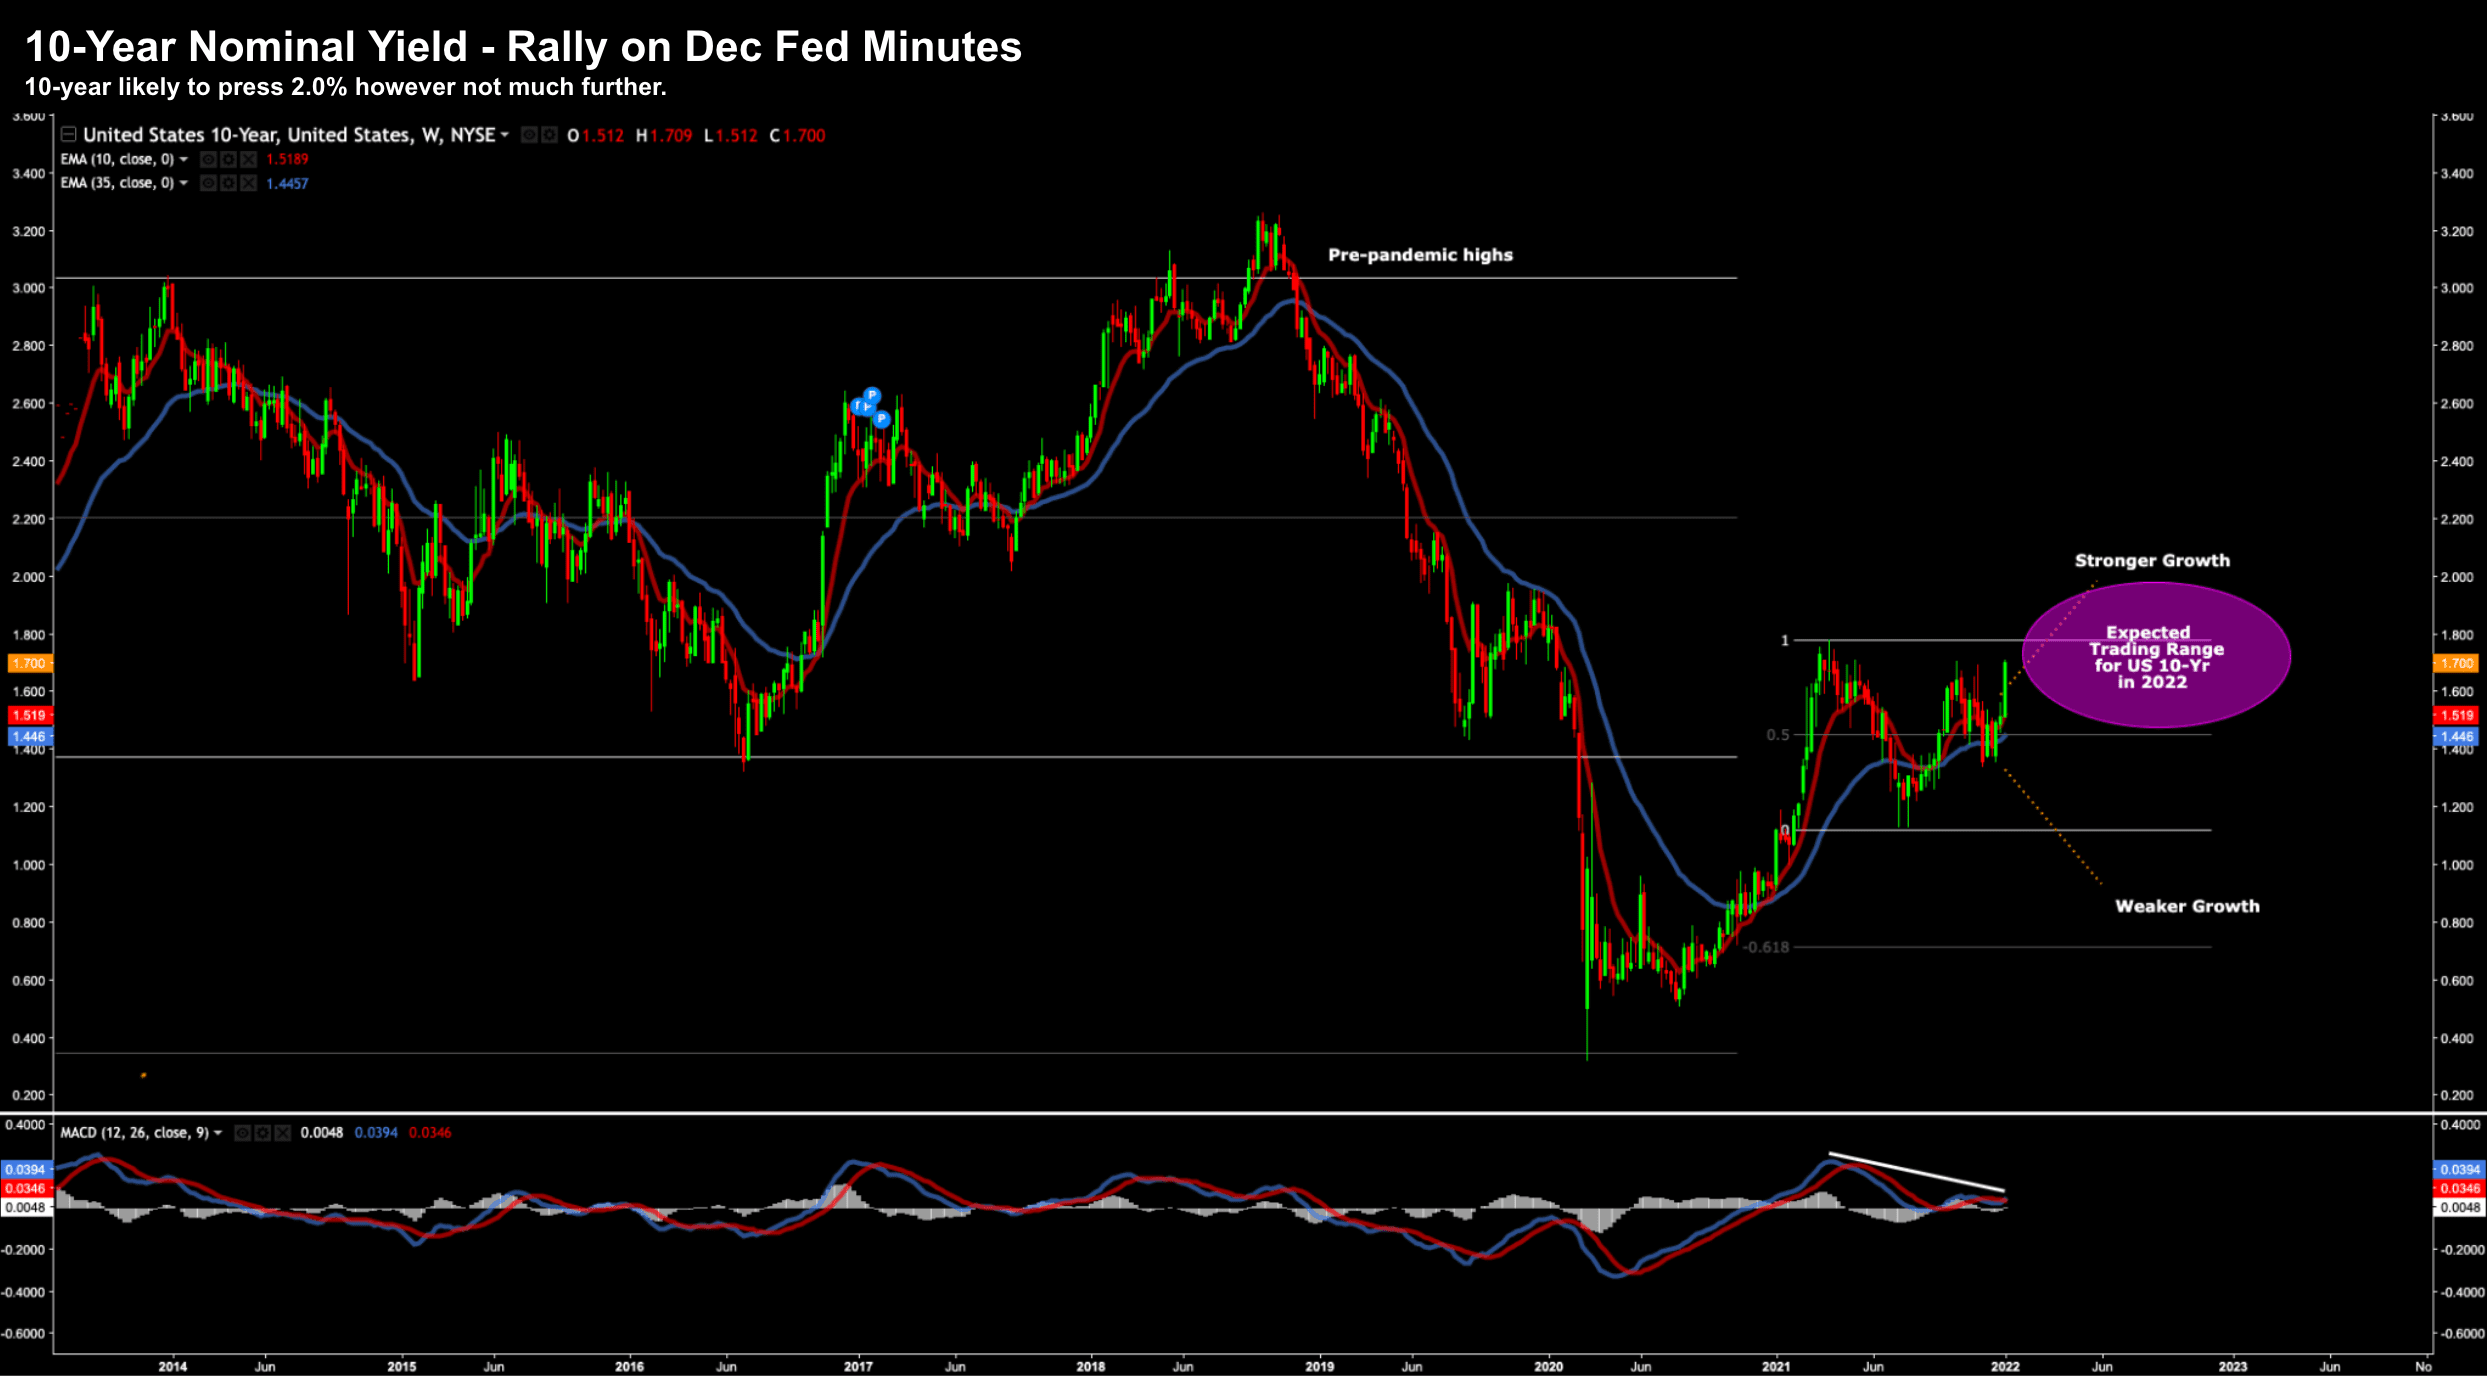Open the United States 10-Year symbol dropdown
The image size is (2487, 1376).
click(505, 135)
